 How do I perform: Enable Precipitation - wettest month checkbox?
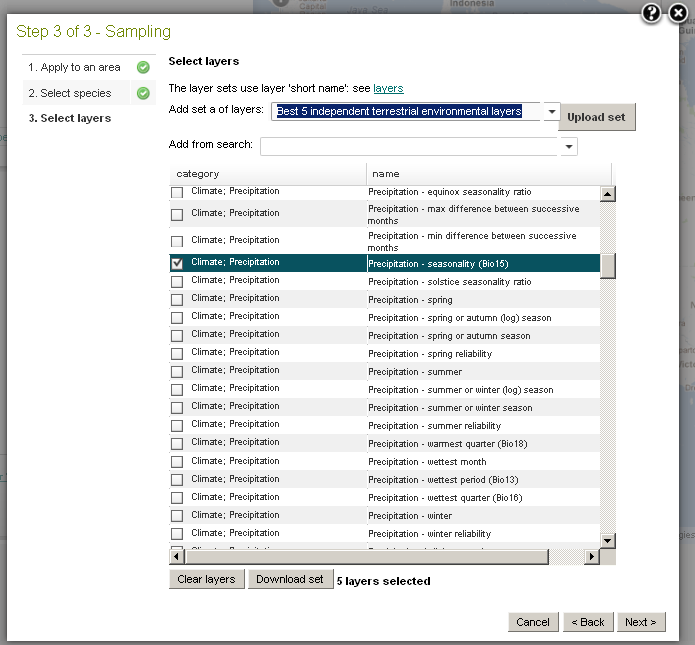[x=177, y=462]
